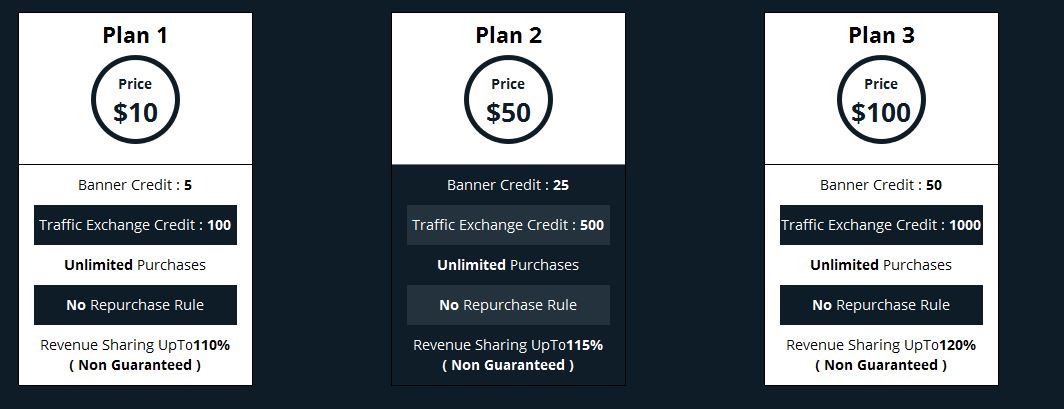
Task: Click Unlimited Purchases in Plan 3
Action: (x=881, y=265)
